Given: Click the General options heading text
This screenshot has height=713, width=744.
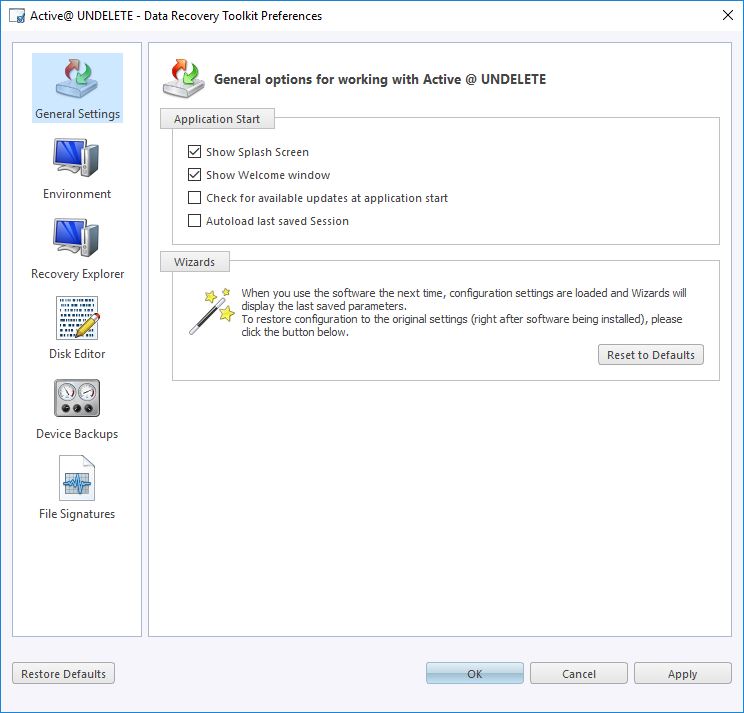Looking at the screenshot, I should click(380, 79).
